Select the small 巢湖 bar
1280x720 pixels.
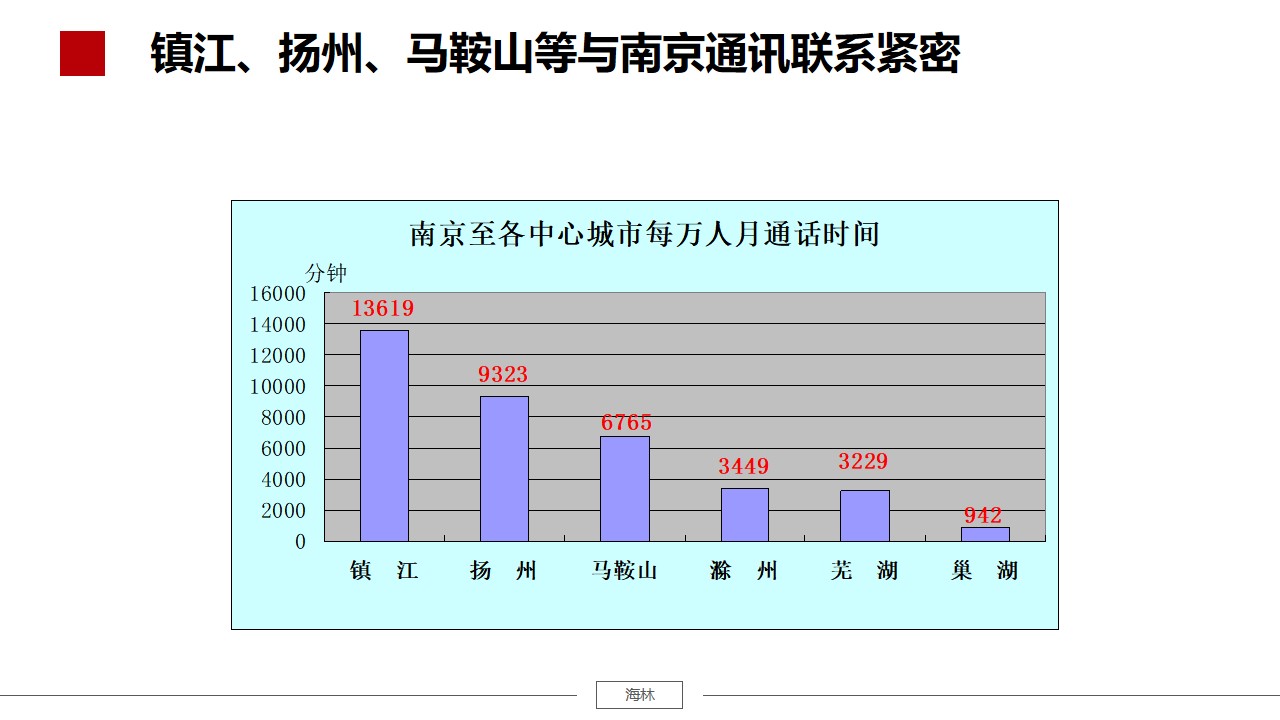click(985, 534)
